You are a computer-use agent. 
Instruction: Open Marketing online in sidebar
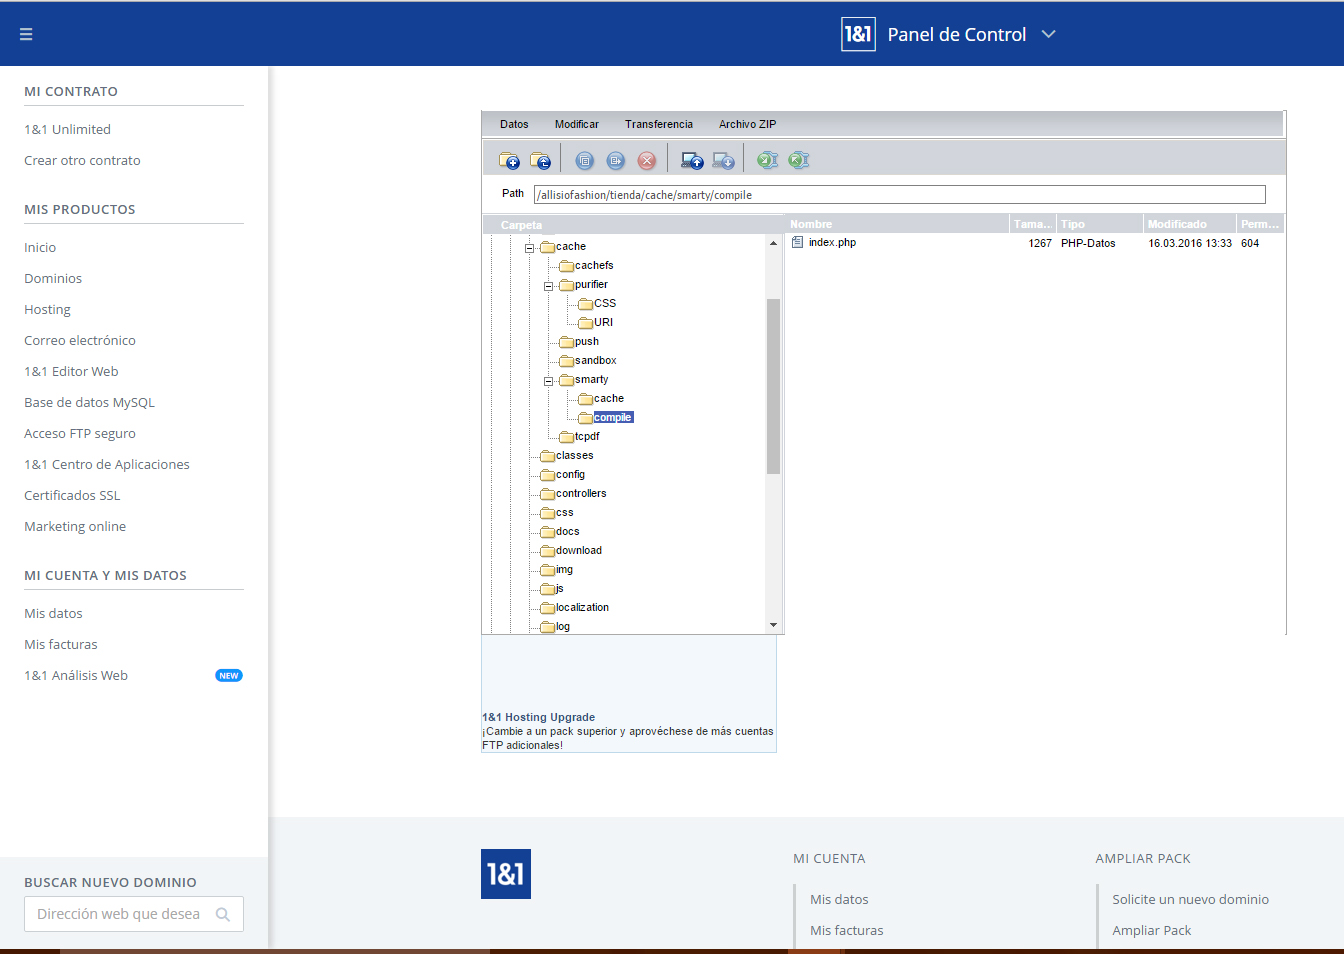[x=75, y=526]
